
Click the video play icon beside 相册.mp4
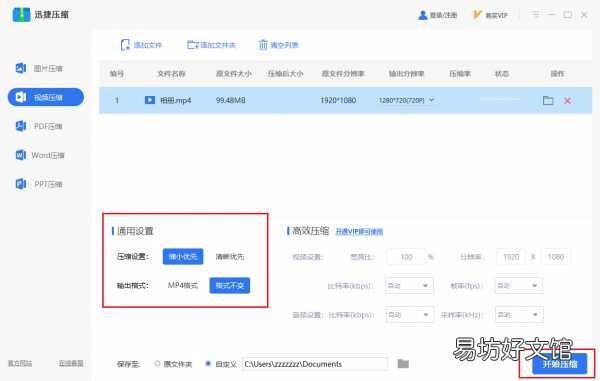[150, 100]
